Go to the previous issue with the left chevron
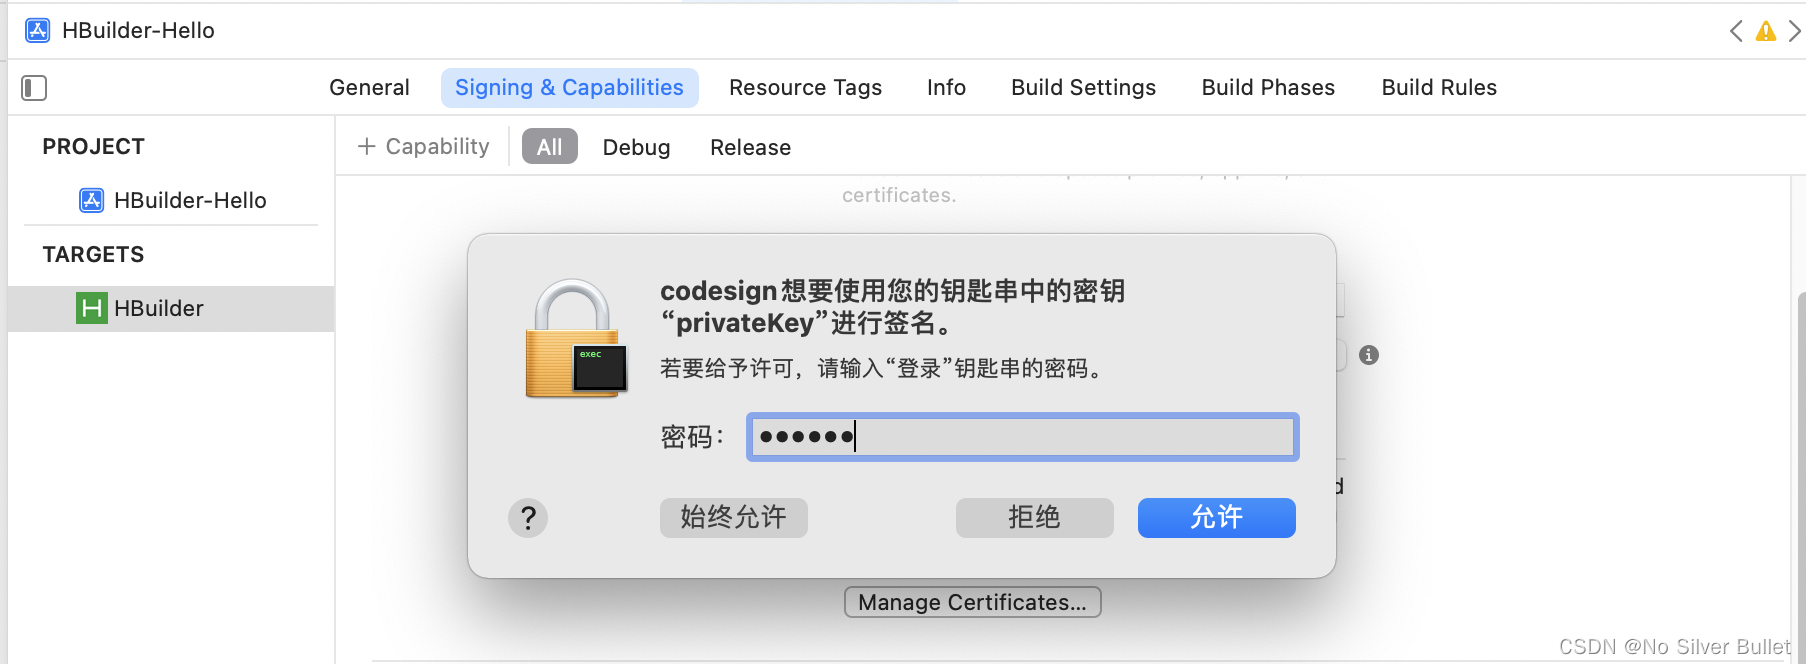This screenshot has height=664, width=1806. [1736, 31]
